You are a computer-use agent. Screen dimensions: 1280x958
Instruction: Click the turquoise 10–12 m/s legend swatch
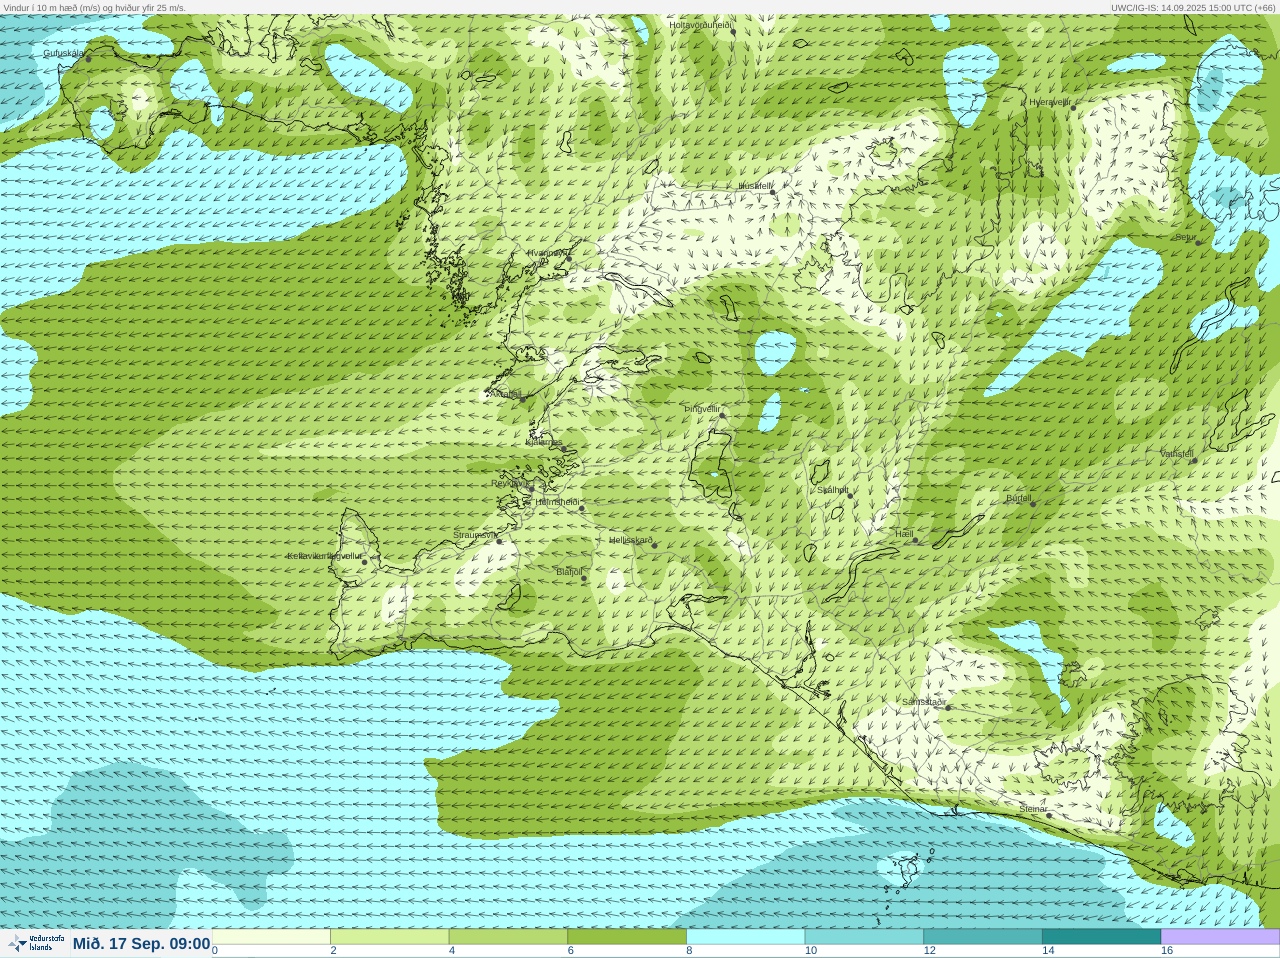pos(864,937)
